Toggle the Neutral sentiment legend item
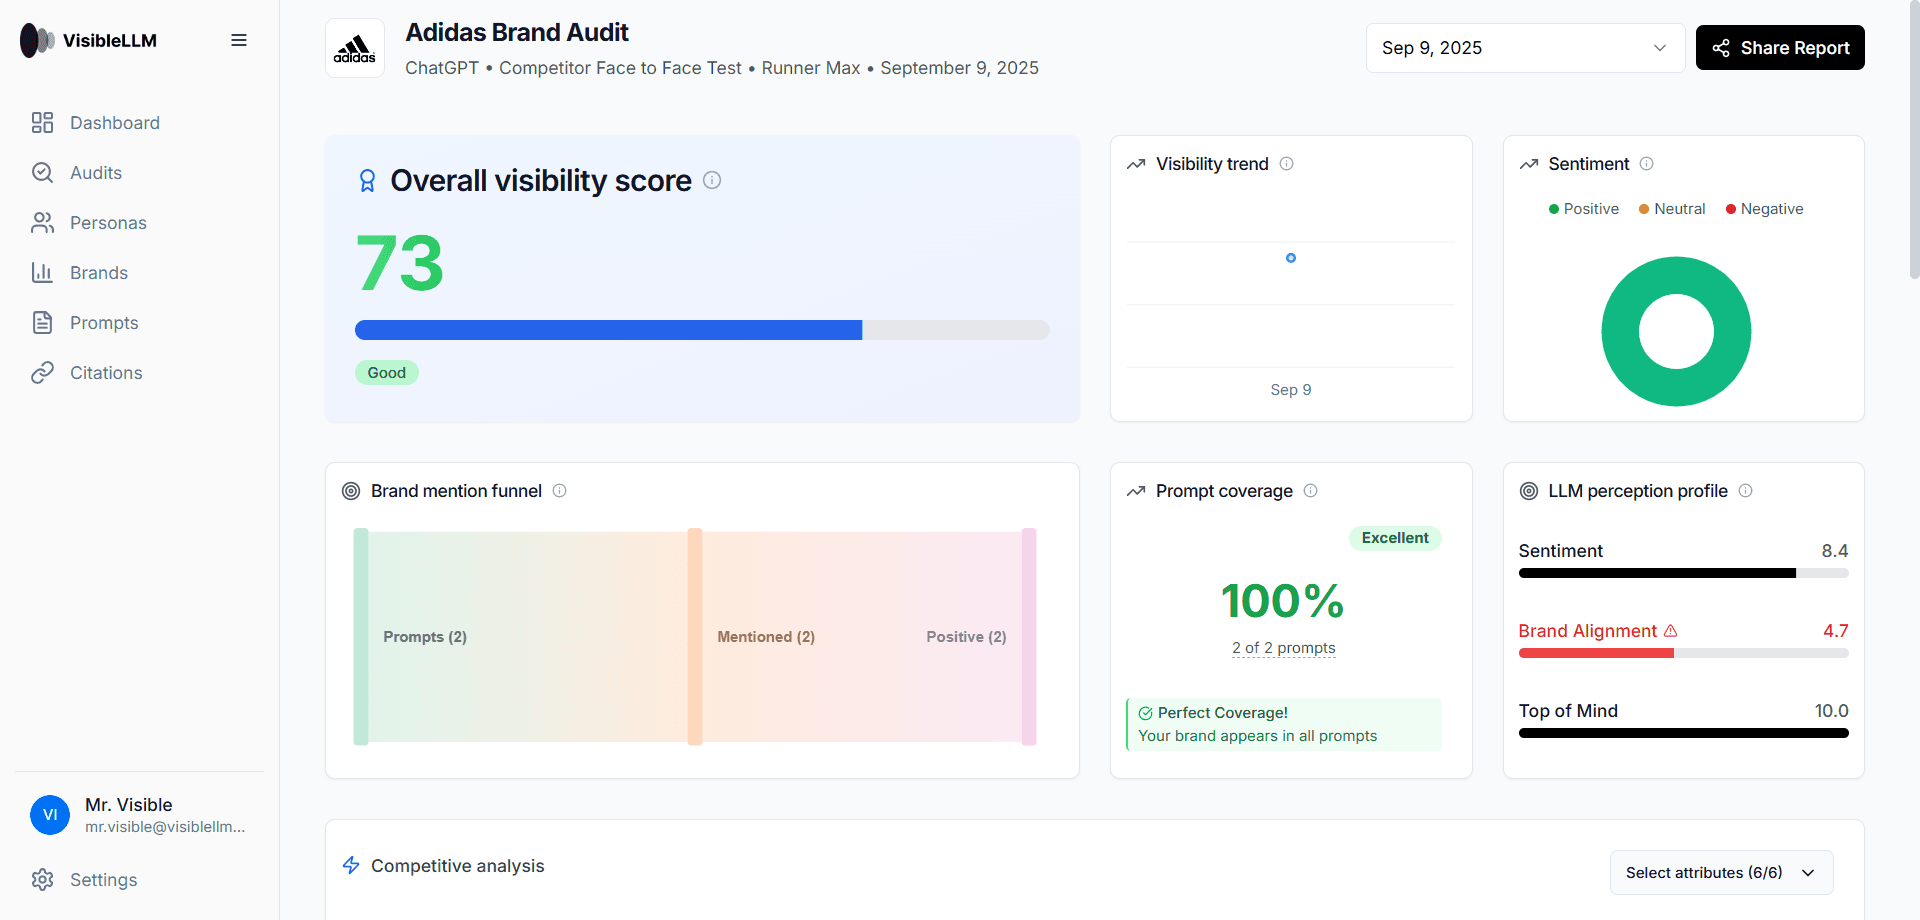The height and width of the screenshot is (920, 1920). [x=1672, y=209]
